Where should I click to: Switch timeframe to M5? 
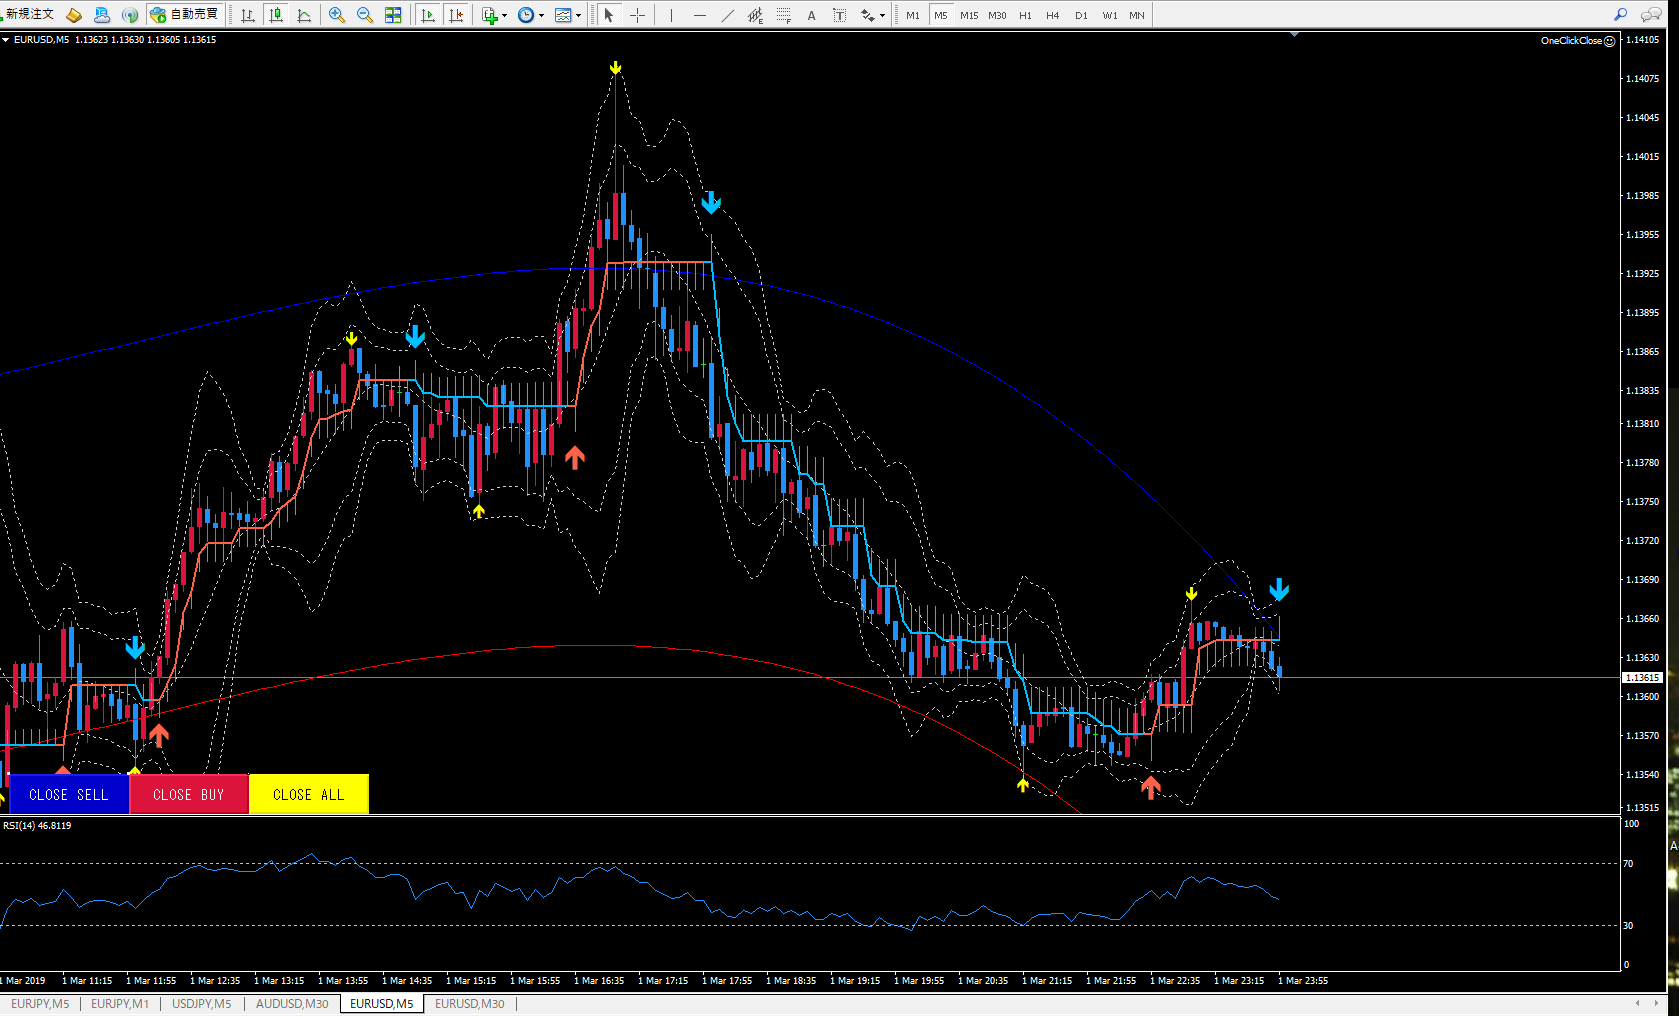point(941,15)
